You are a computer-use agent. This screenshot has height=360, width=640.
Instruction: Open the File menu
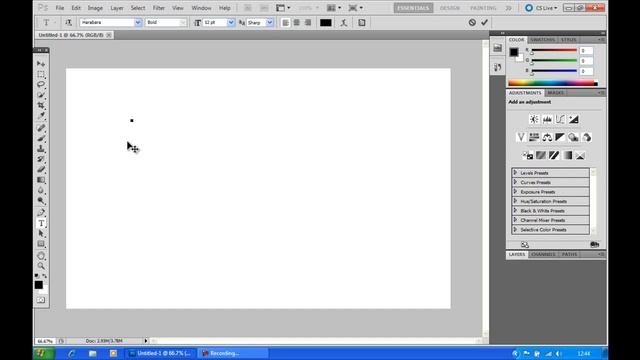pyautogui.click(x=60, y=8)
